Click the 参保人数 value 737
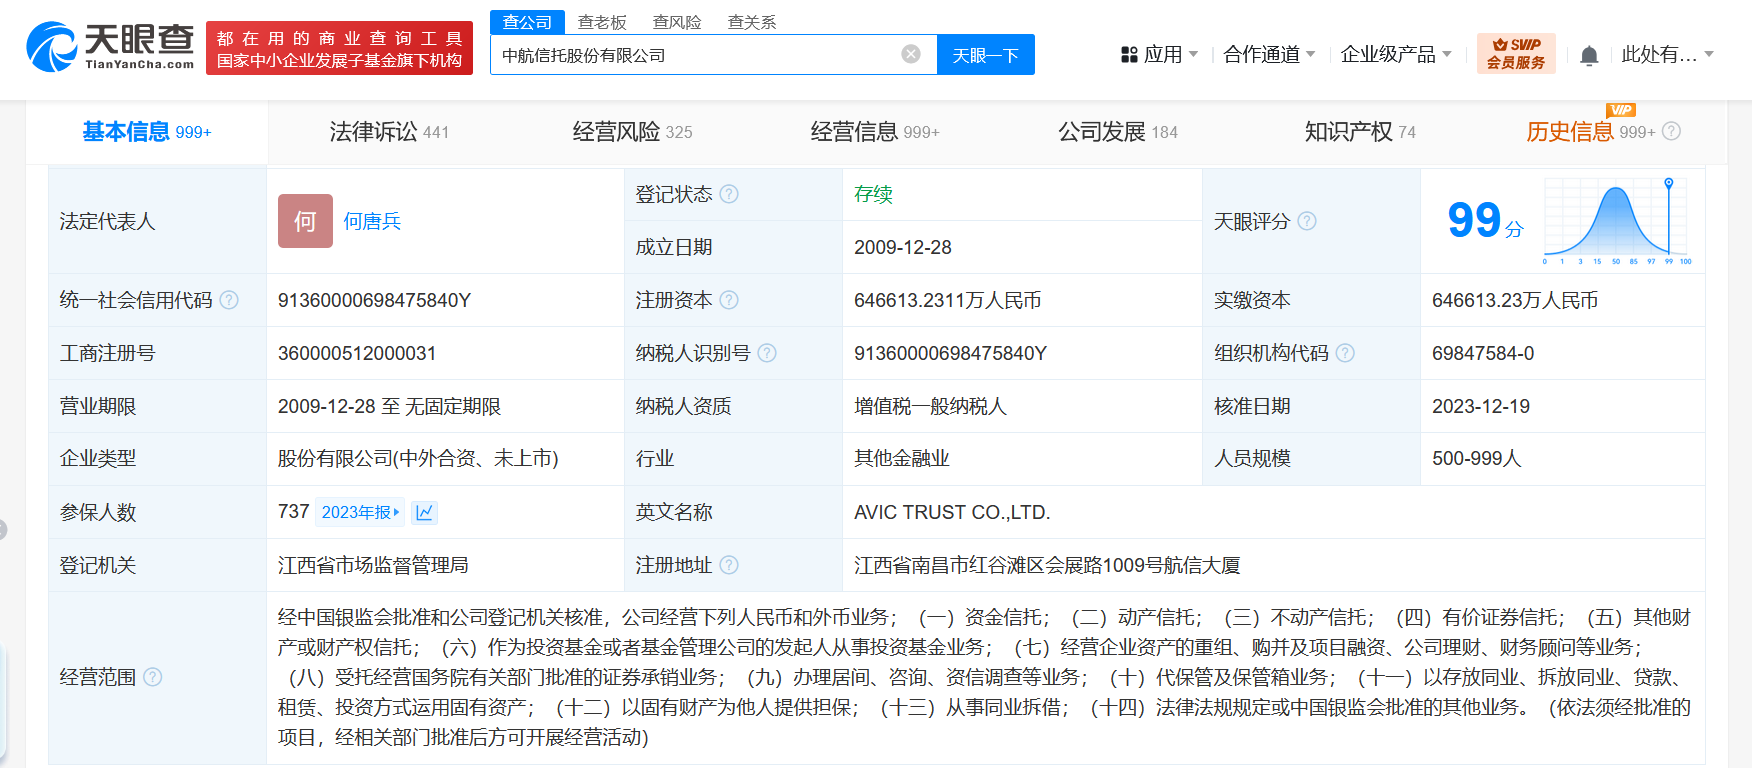The width and height of the screenshot is (1752, 768). 293,511
